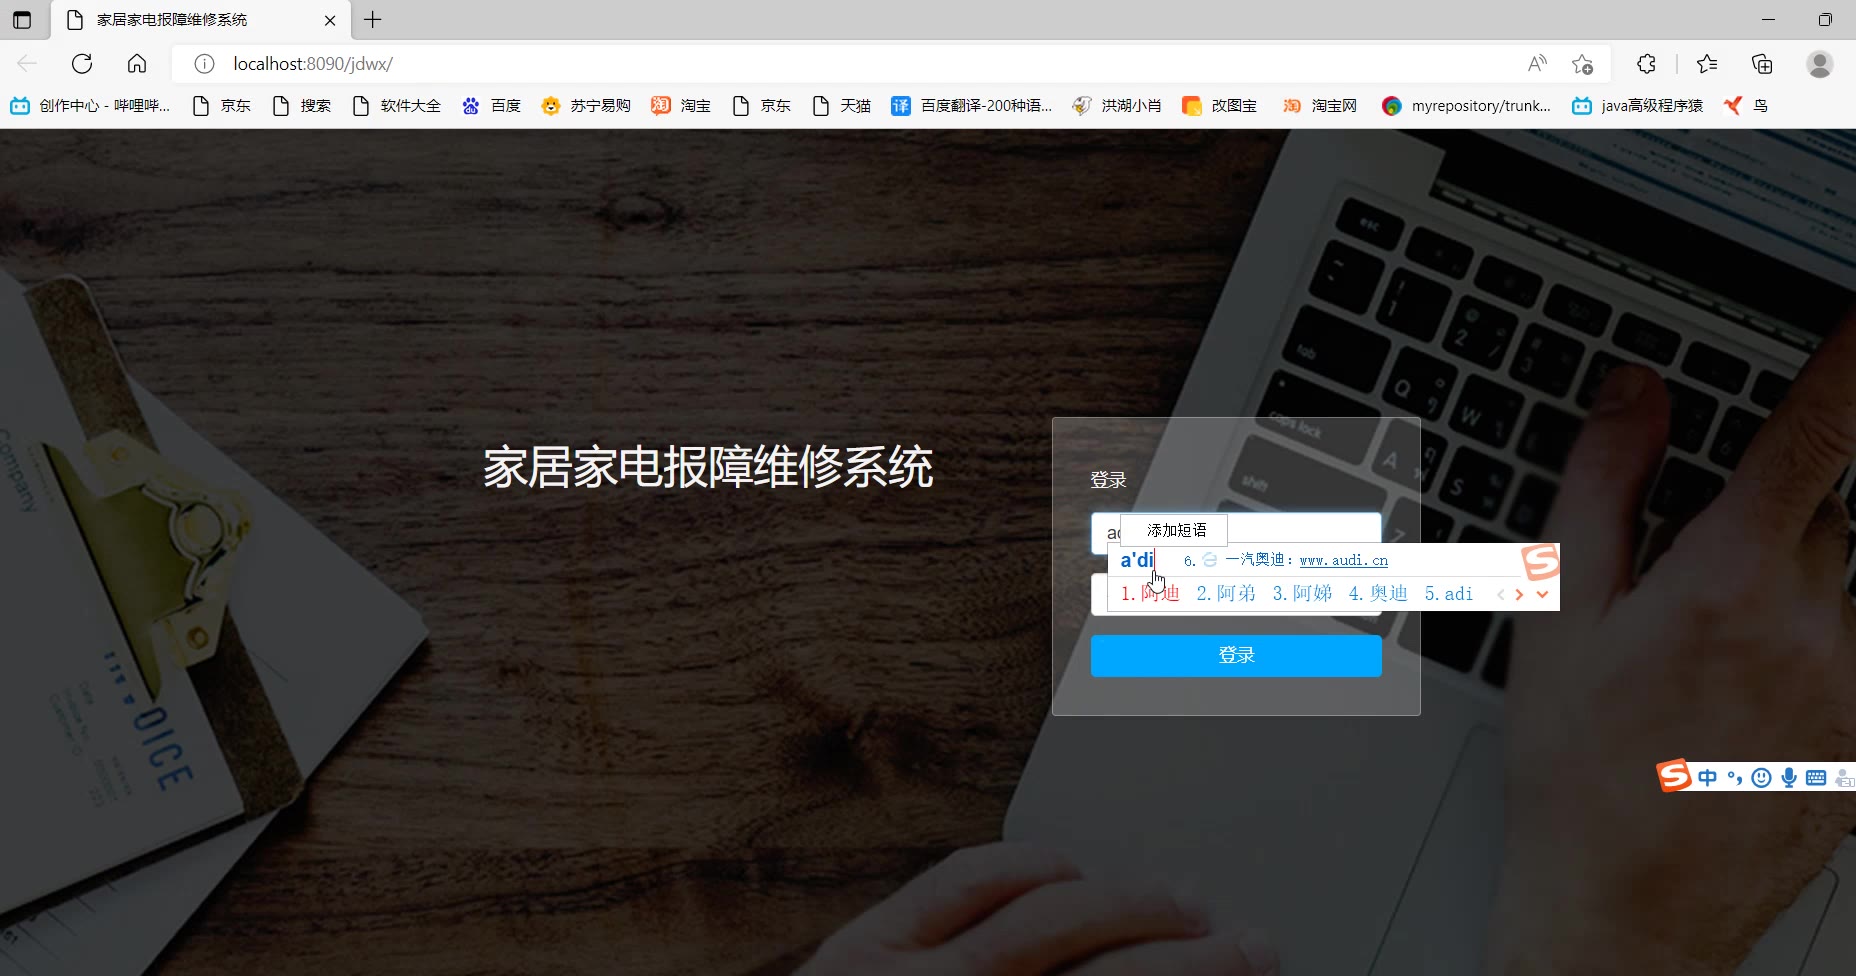
Task: Choose candidate 5 adi
Action: pyautogui.click(x=1449, y=594)
